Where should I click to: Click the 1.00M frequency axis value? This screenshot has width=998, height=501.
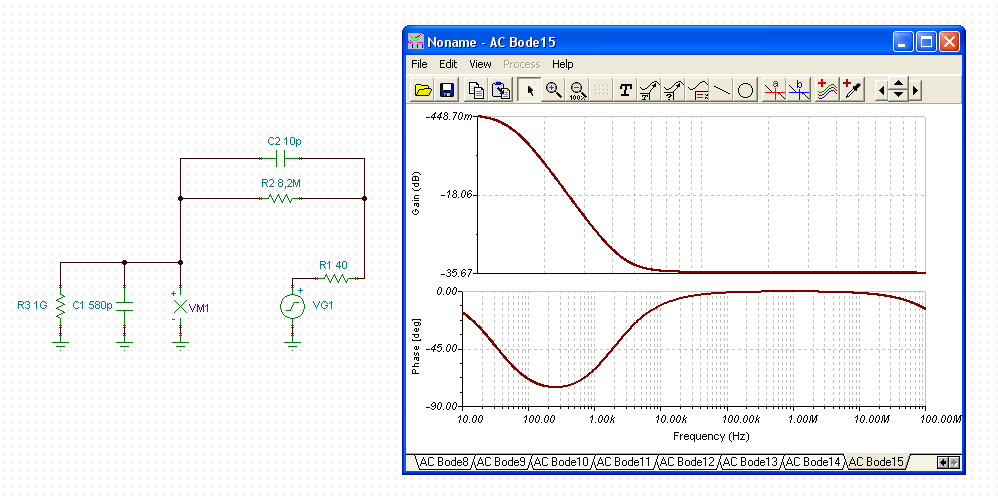[802, 420]
